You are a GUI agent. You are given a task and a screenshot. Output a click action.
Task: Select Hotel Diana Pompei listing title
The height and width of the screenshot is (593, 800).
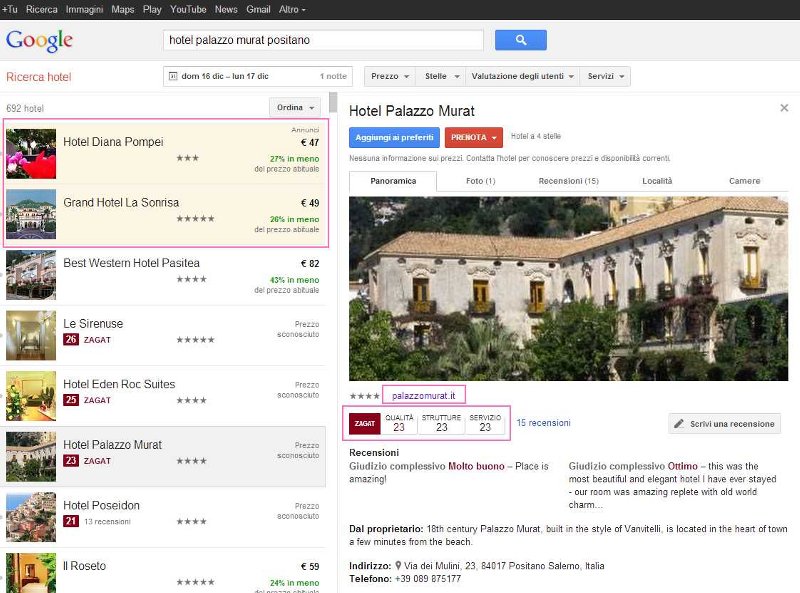[113, 142]
